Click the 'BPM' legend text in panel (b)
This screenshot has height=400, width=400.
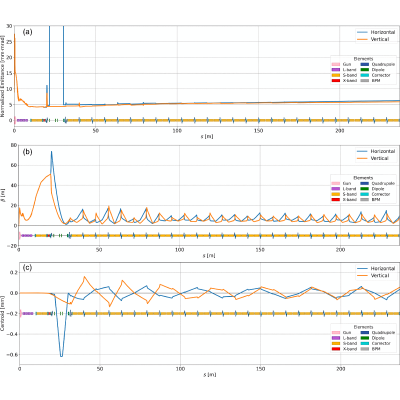click(376, 200)
